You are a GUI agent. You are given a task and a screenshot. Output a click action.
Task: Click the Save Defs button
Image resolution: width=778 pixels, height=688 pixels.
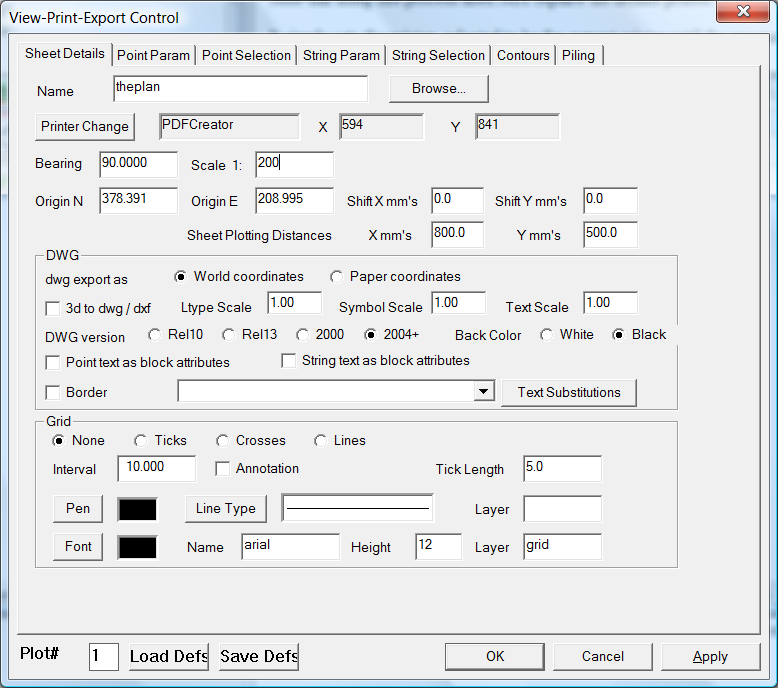pyautogui.click(x=259, y=656)
